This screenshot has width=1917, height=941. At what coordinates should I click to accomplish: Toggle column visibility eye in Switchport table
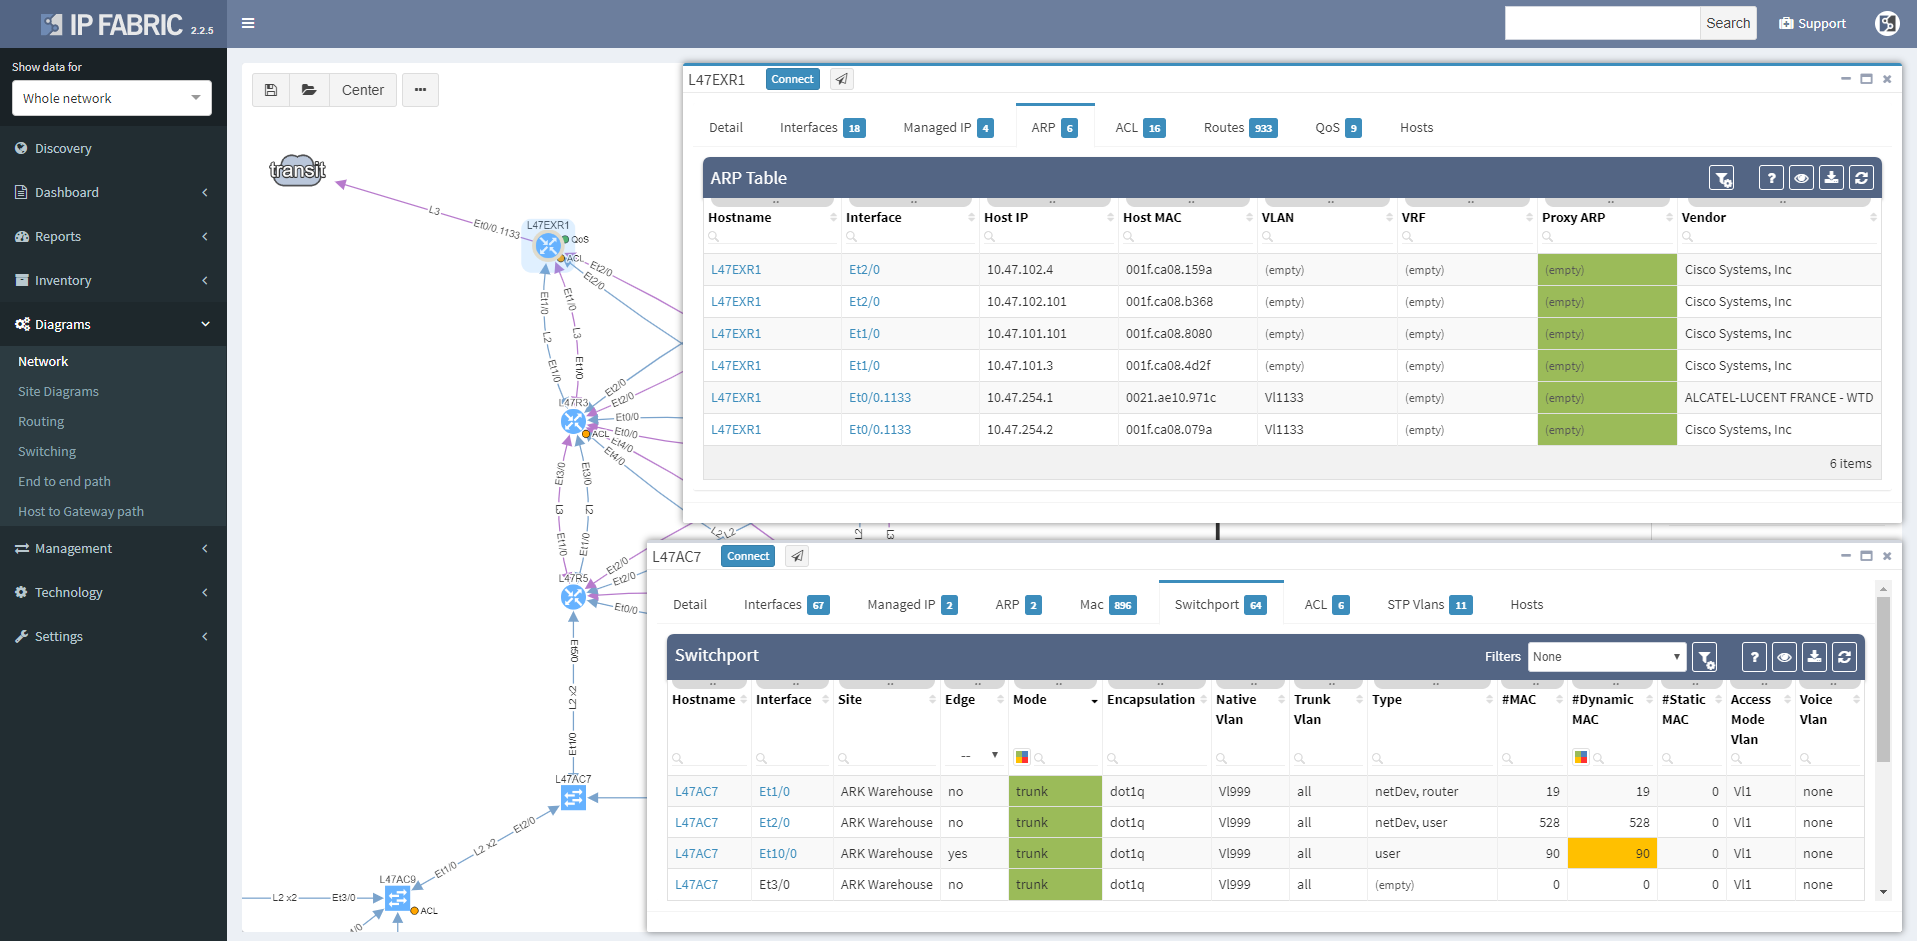[1784, 657]
